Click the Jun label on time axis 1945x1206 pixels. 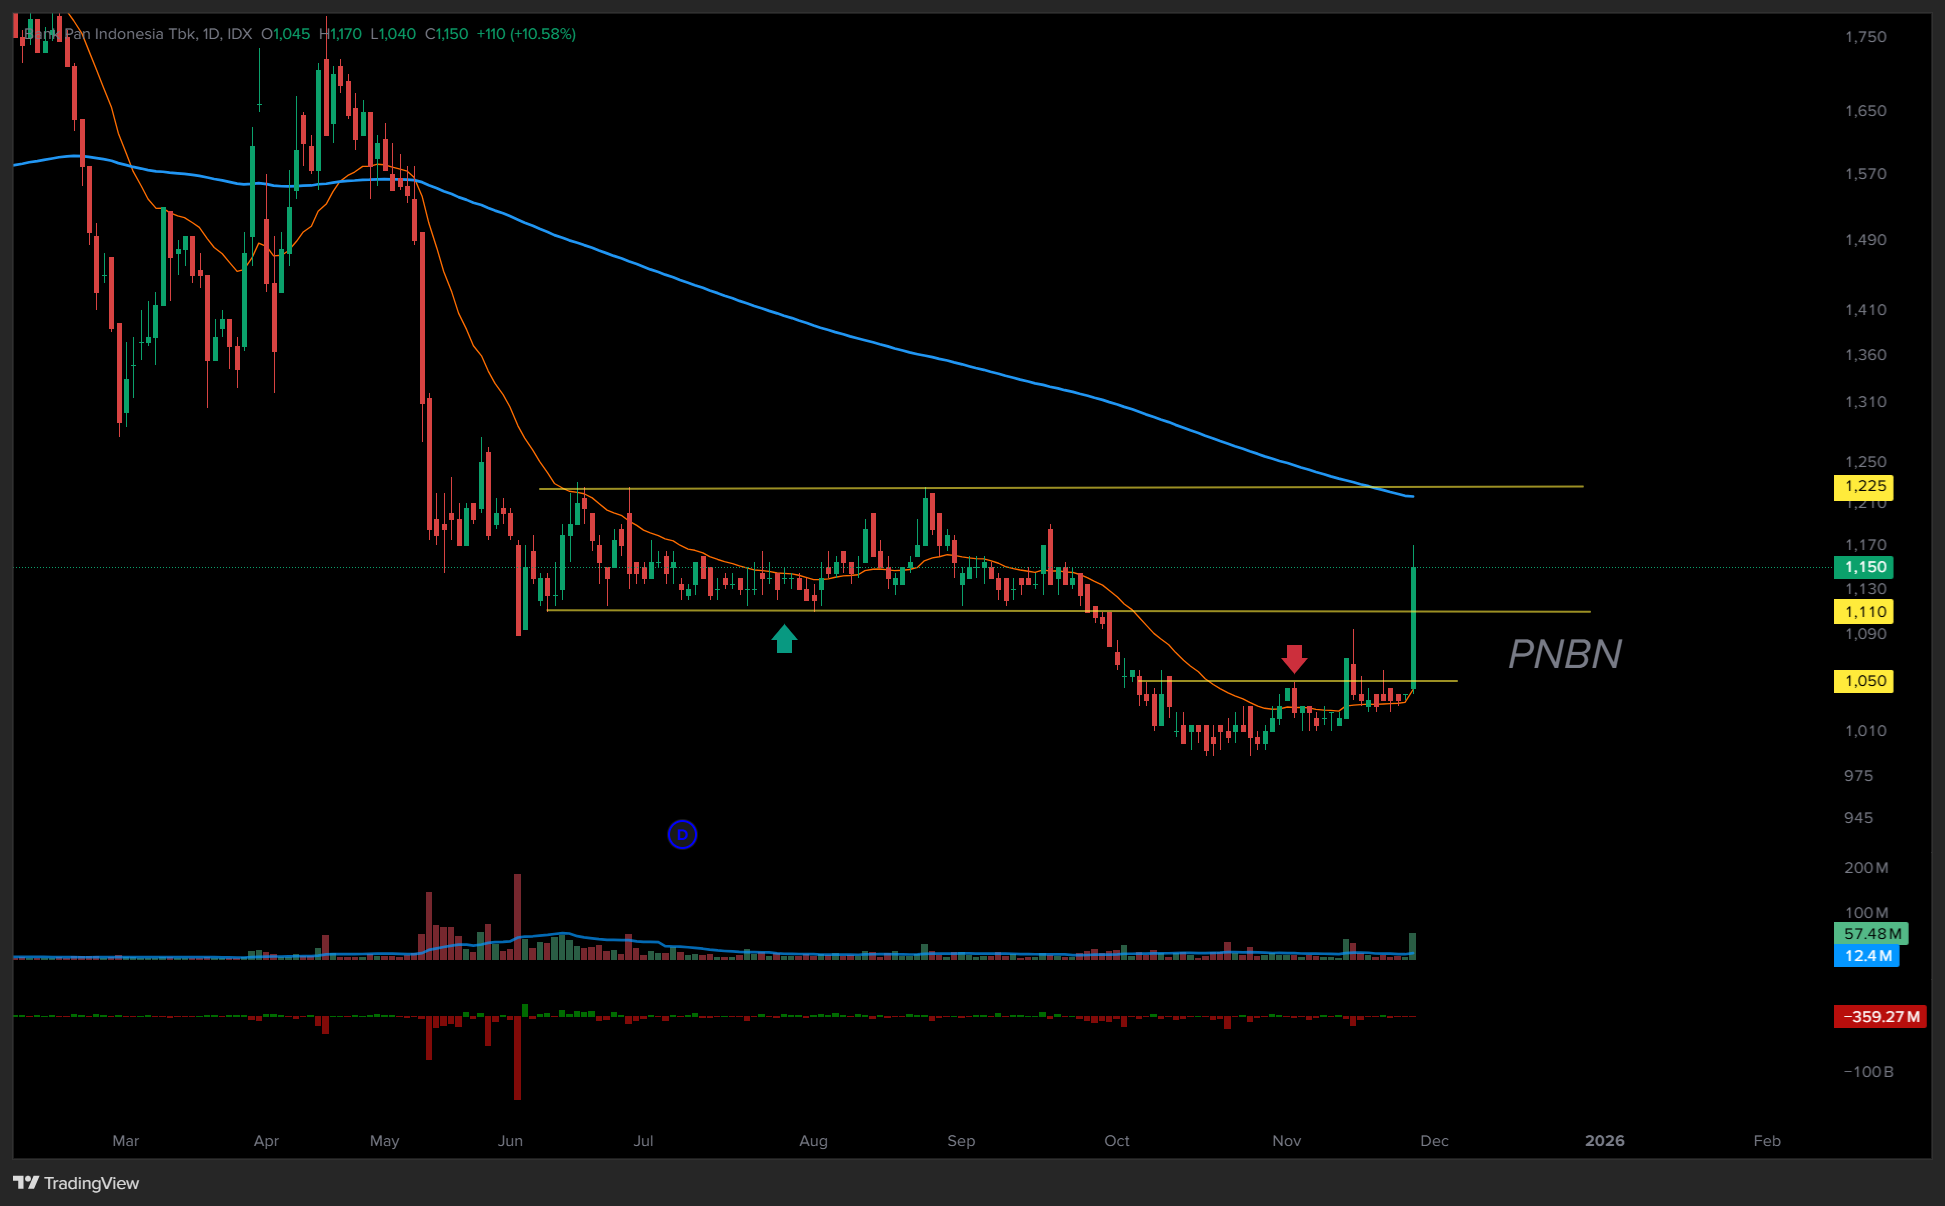pyautogui.click(x=510, y=1141)
